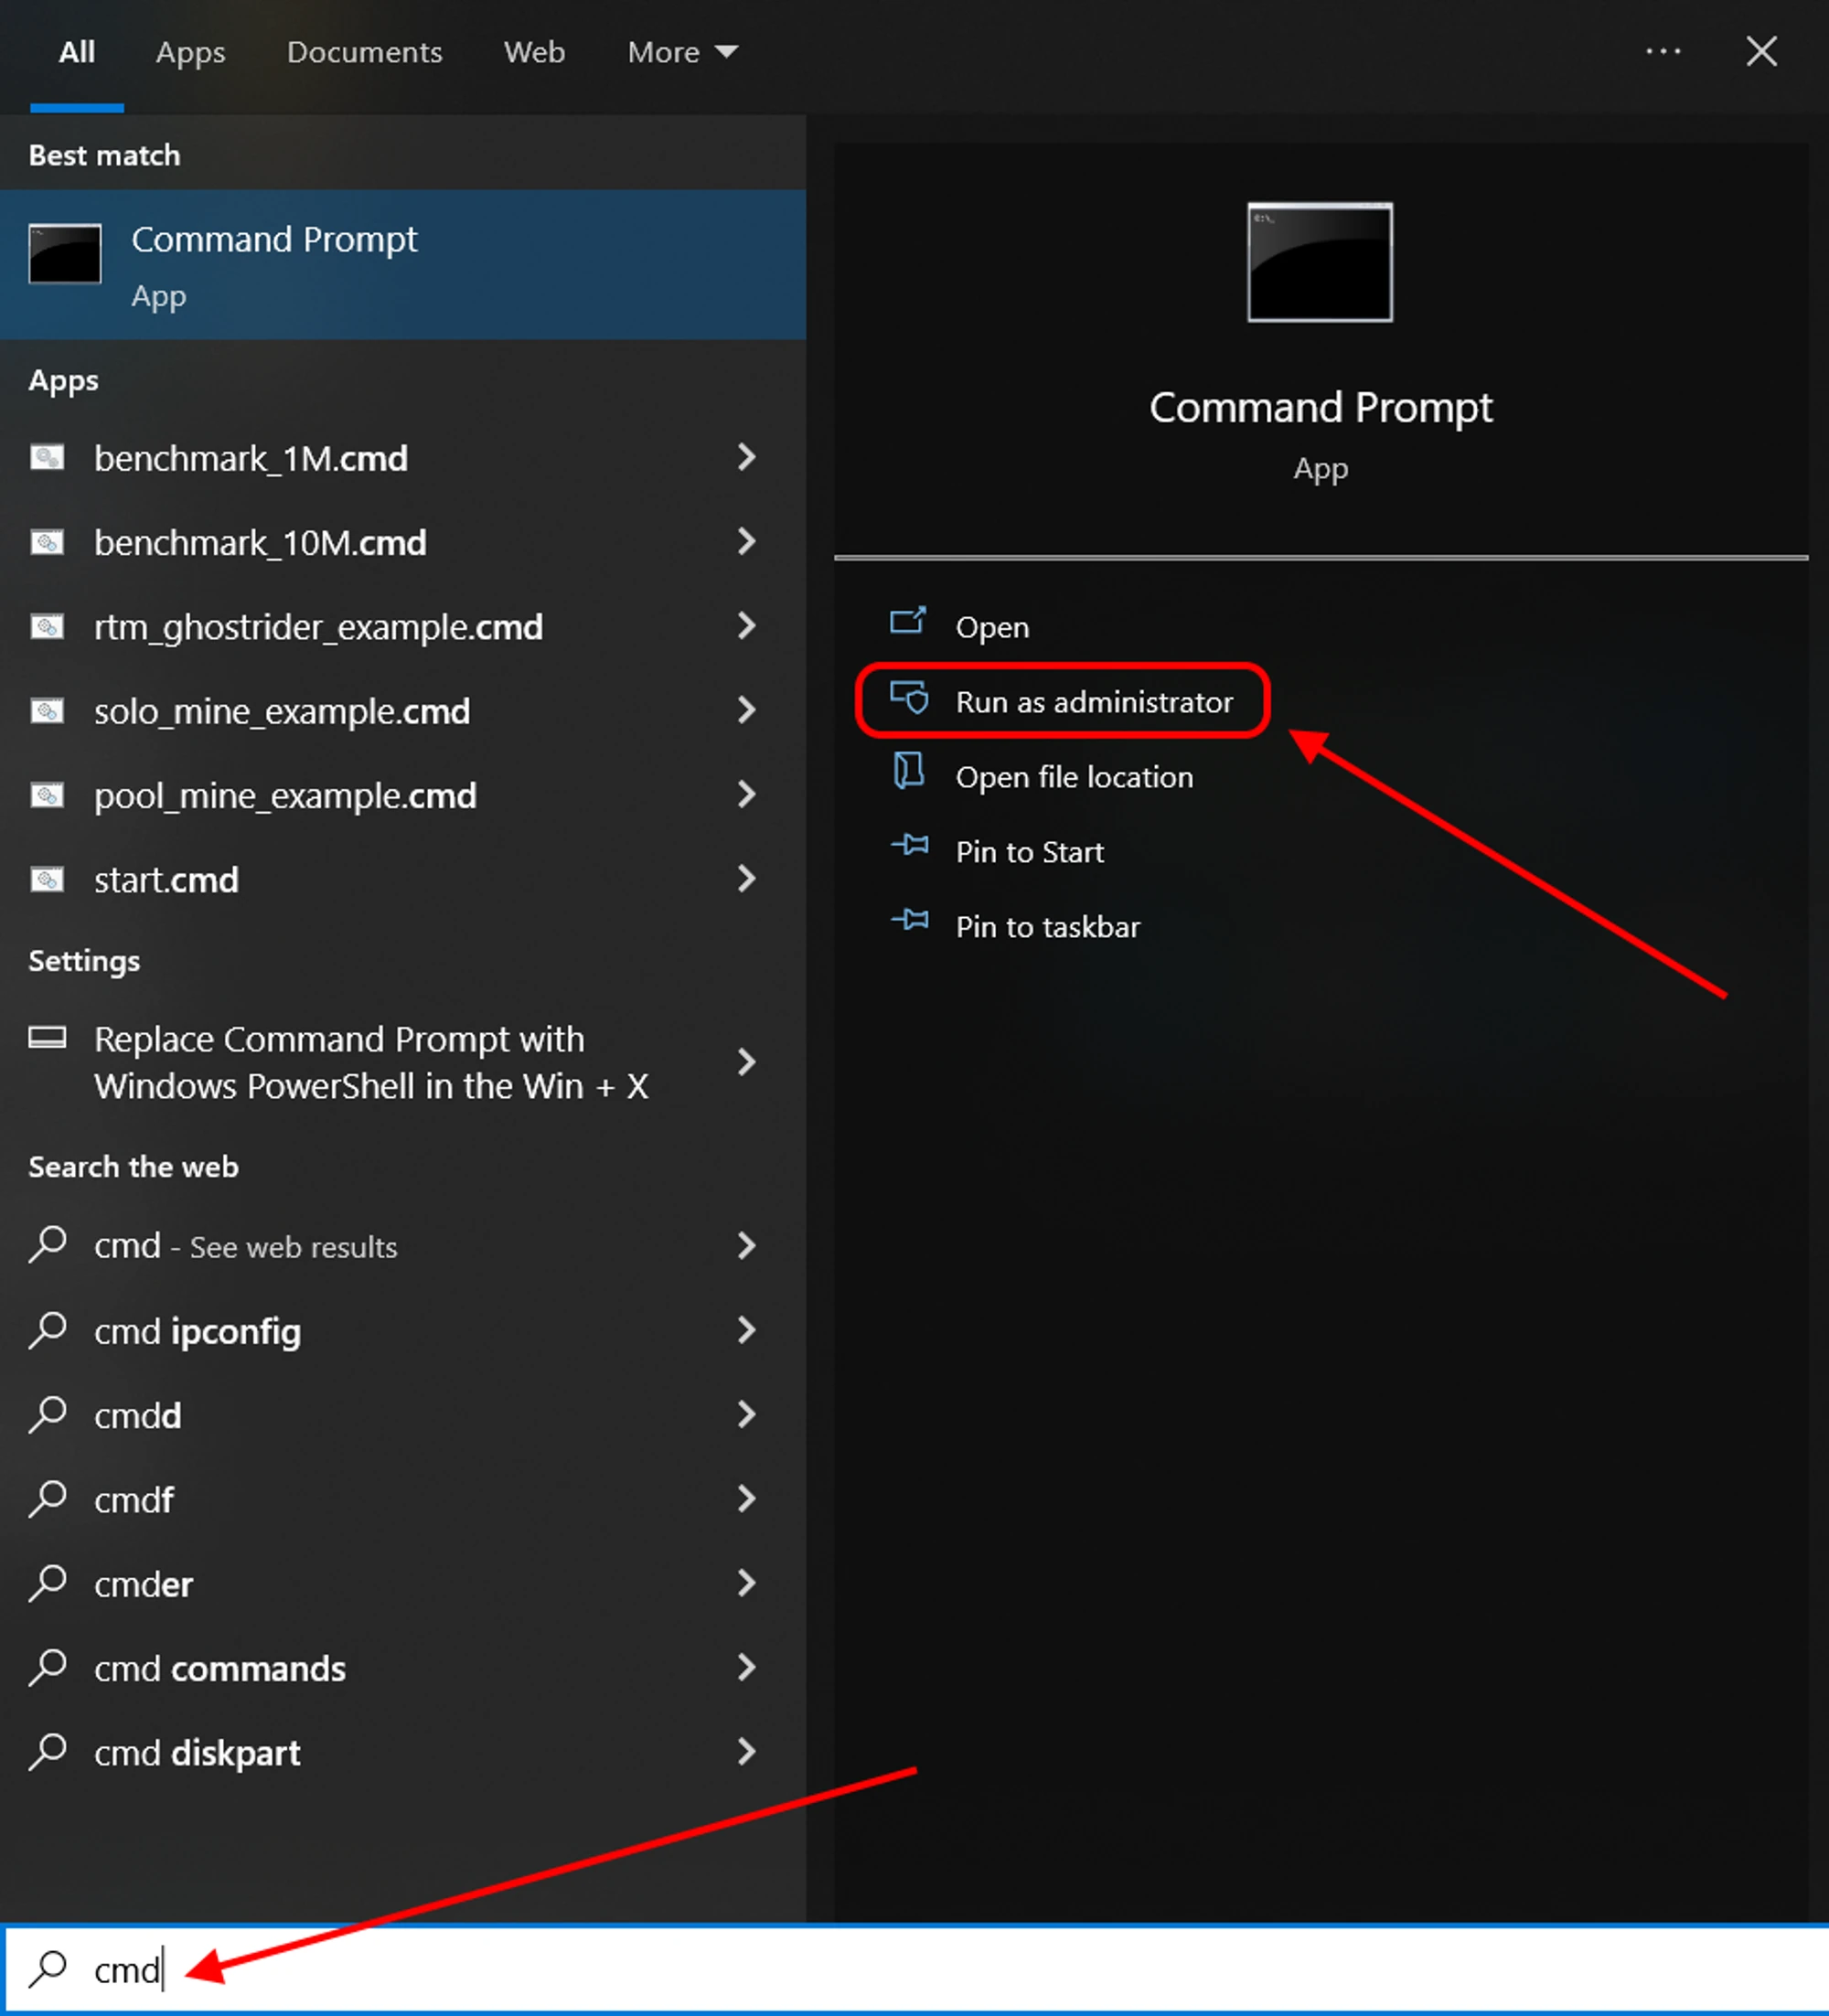Open the More filter dropdown

[x=682, y=52]
